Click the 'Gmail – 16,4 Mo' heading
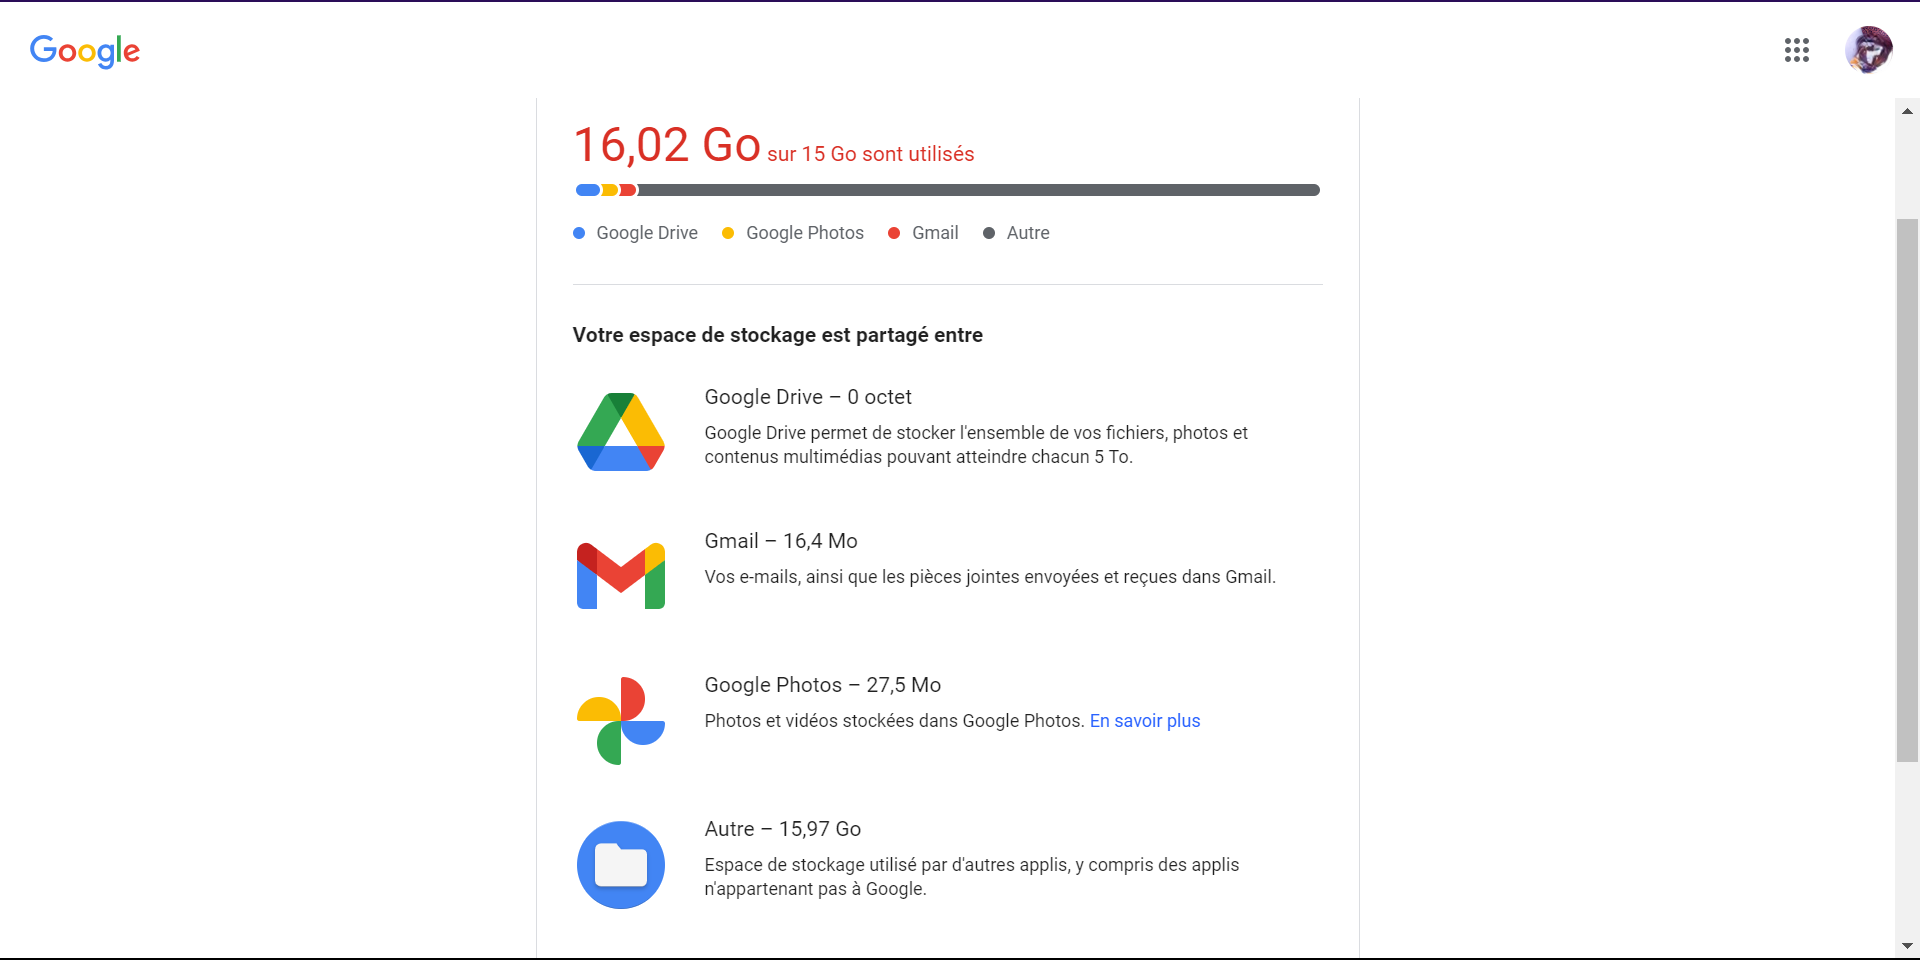This screenshot has height=960, width=1920. point(781,541)
